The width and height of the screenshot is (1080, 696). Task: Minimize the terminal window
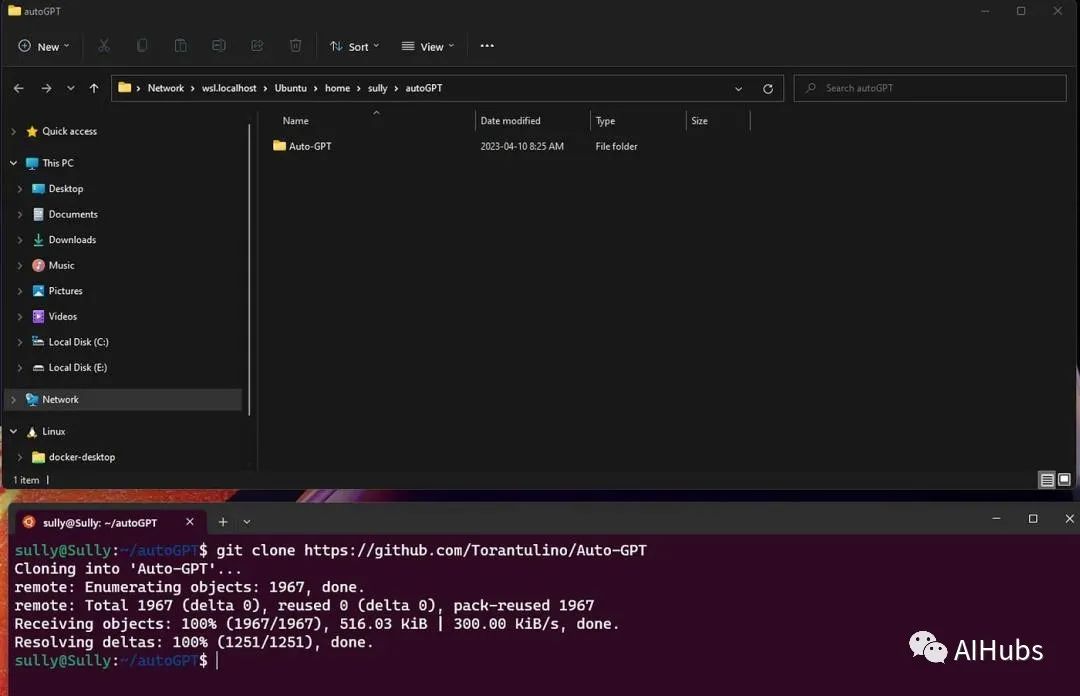point(996,518)
